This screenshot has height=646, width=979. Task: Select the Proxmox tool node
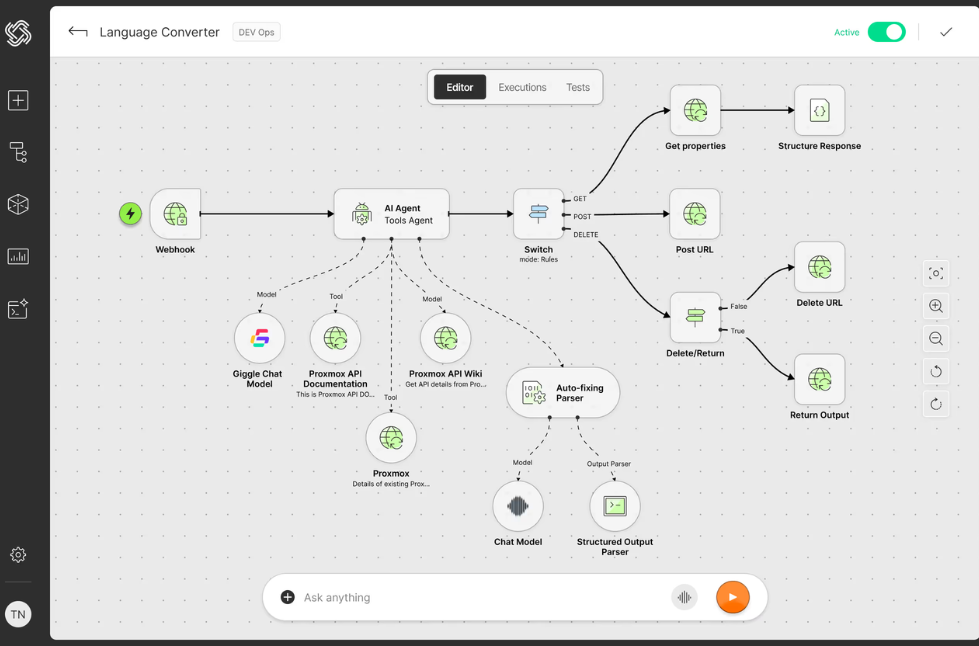391,438
